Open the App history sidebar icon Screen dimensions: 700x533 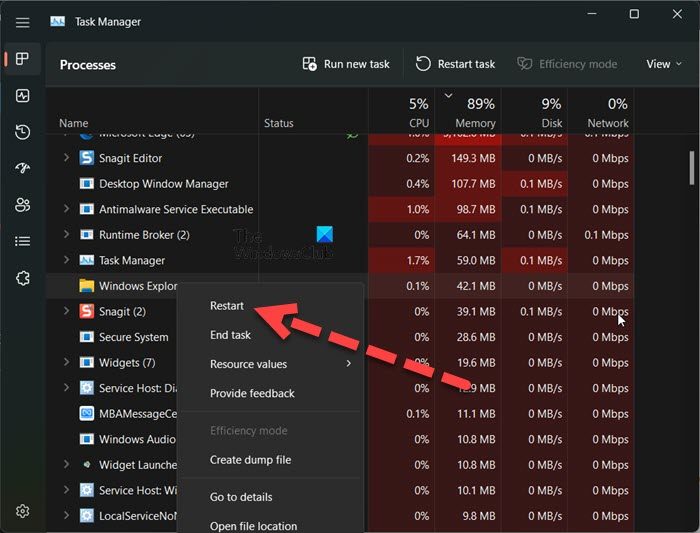click(22, 132)
